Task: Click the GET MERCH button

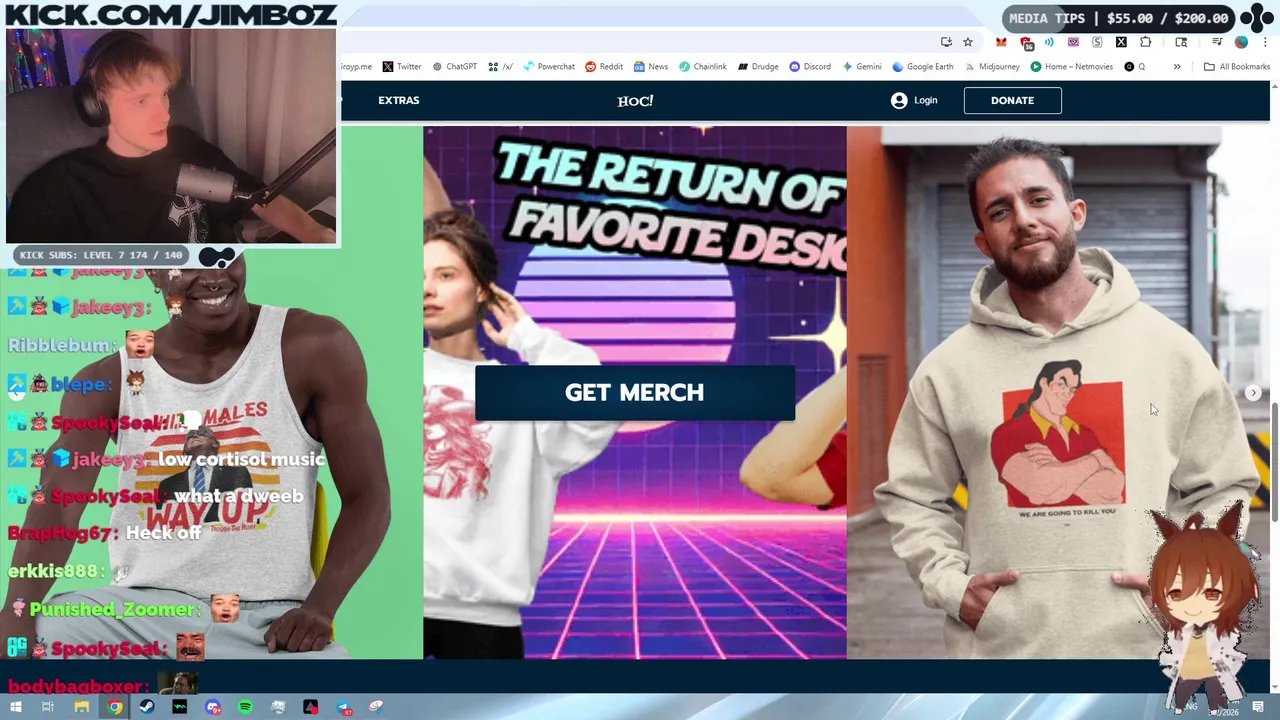Action: [635, 392]
